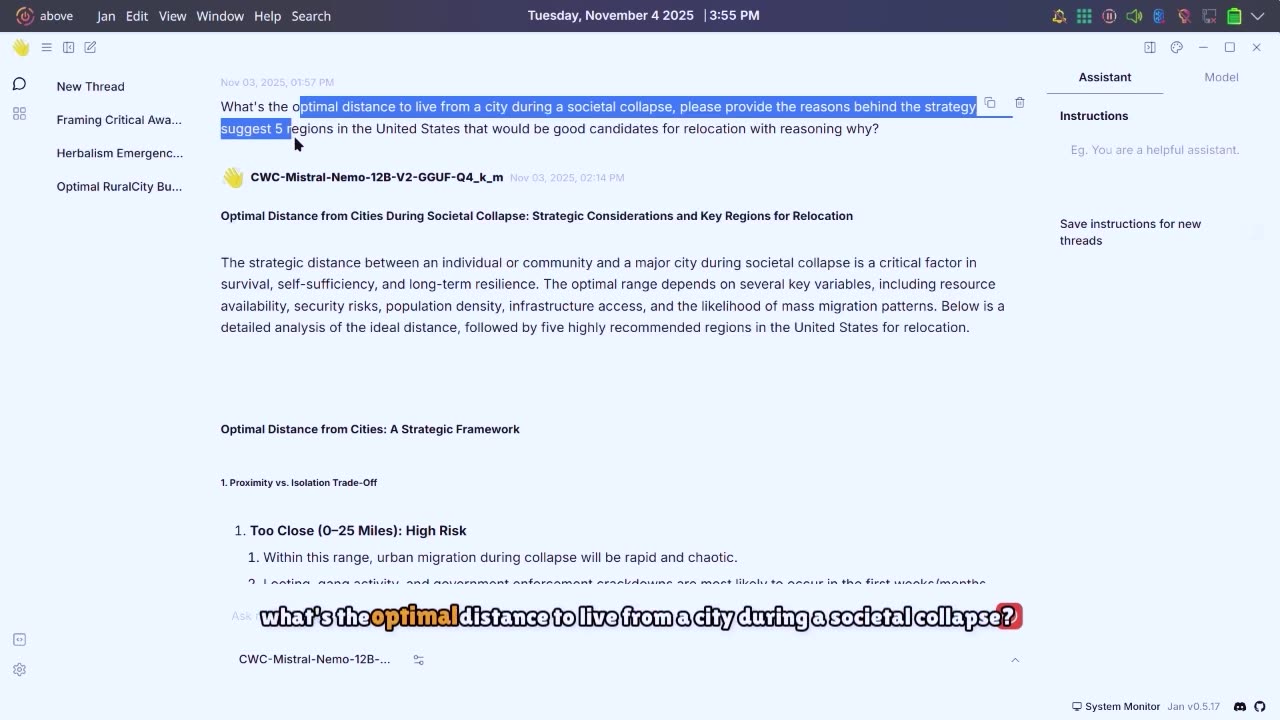Click the date and time clock
1280x720 pixels.
coord(643,16)
